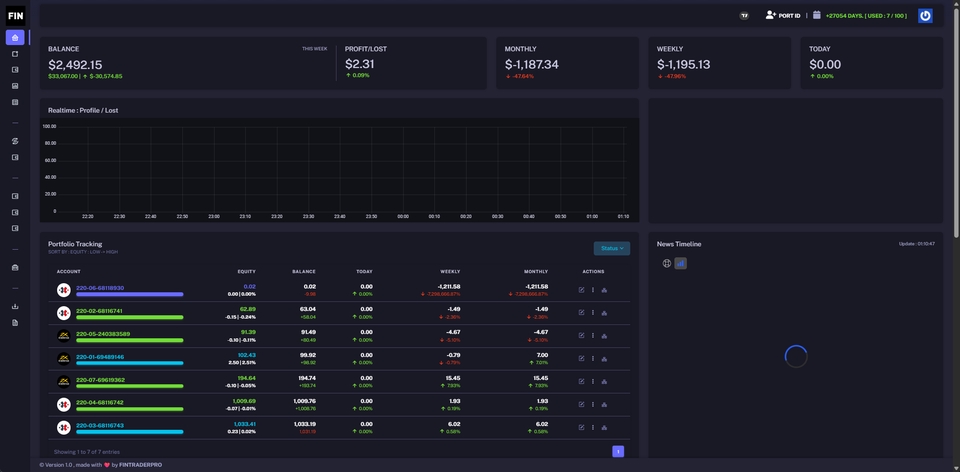The image size is (960, 472).
Task: Toggle the bar-chart view in News Timeline
Action: point(681,264)
